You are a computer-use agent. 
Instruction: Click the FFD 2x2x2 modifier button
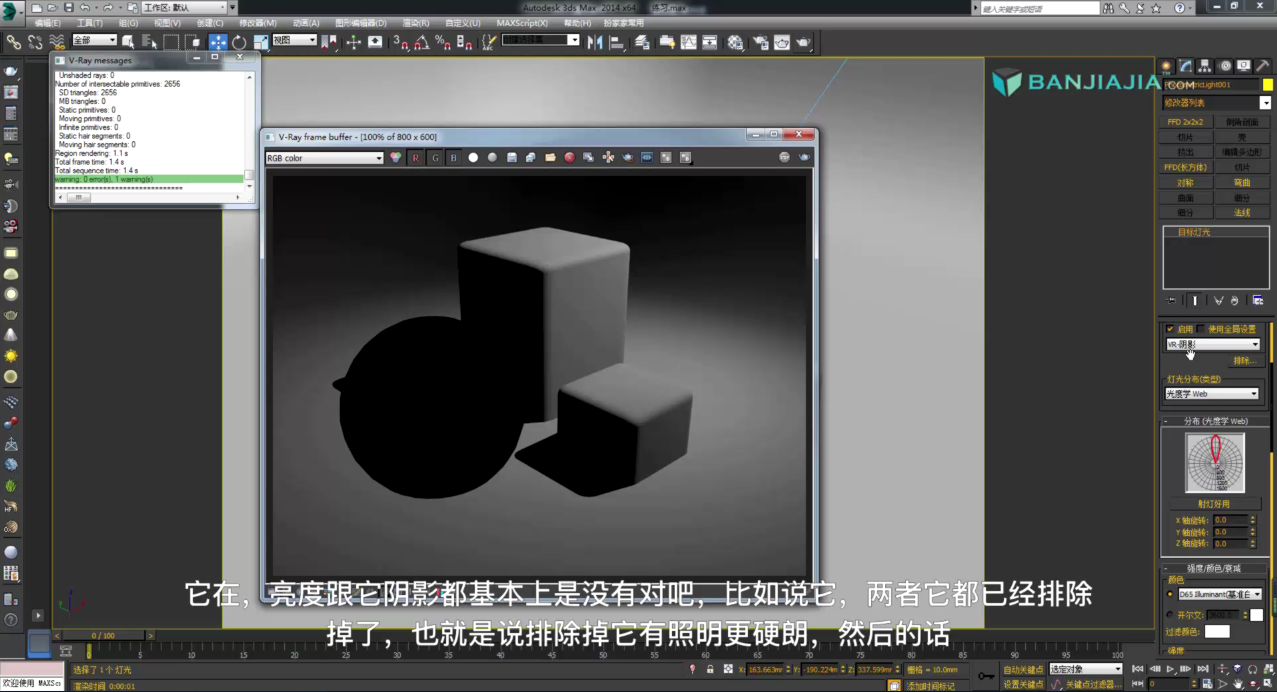(1185, 122)
